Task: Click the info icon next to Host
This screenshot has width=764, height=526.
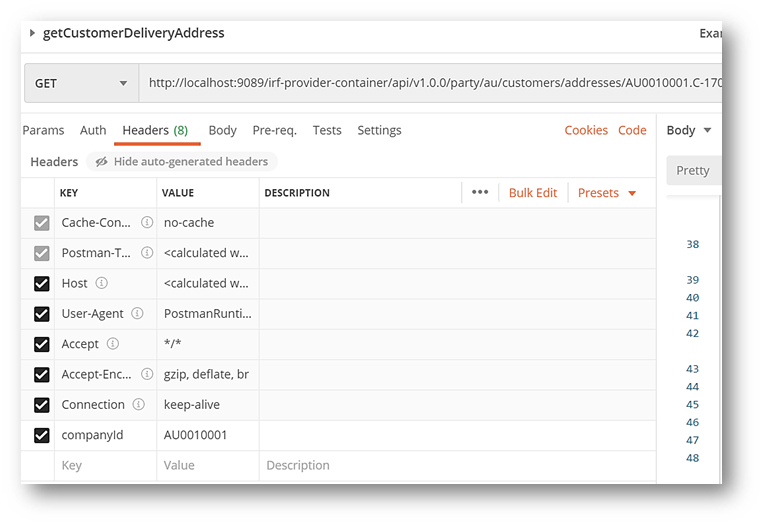Action: coord(101,284)
